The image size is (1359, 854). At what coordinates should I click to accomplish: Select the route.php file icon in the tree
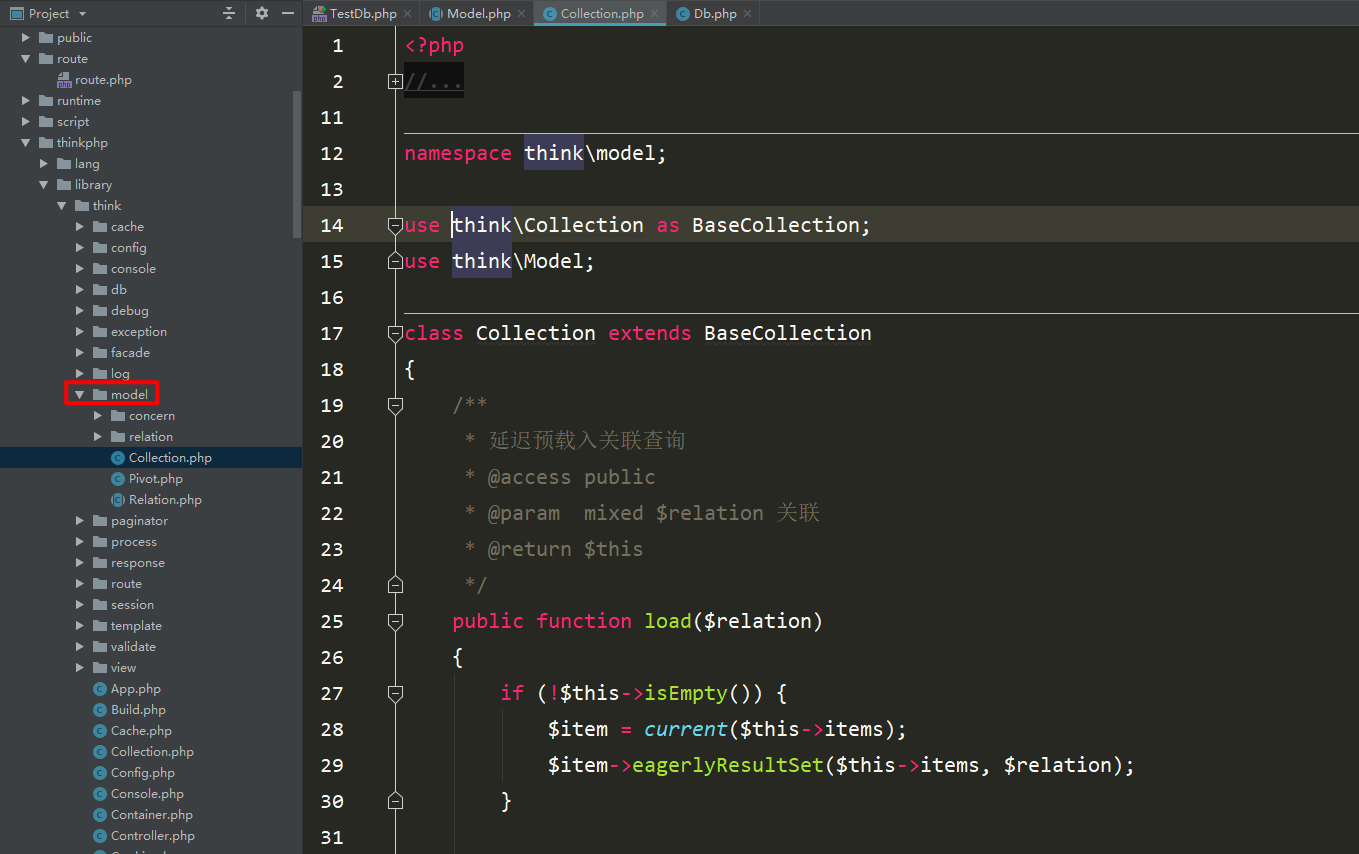65,80
